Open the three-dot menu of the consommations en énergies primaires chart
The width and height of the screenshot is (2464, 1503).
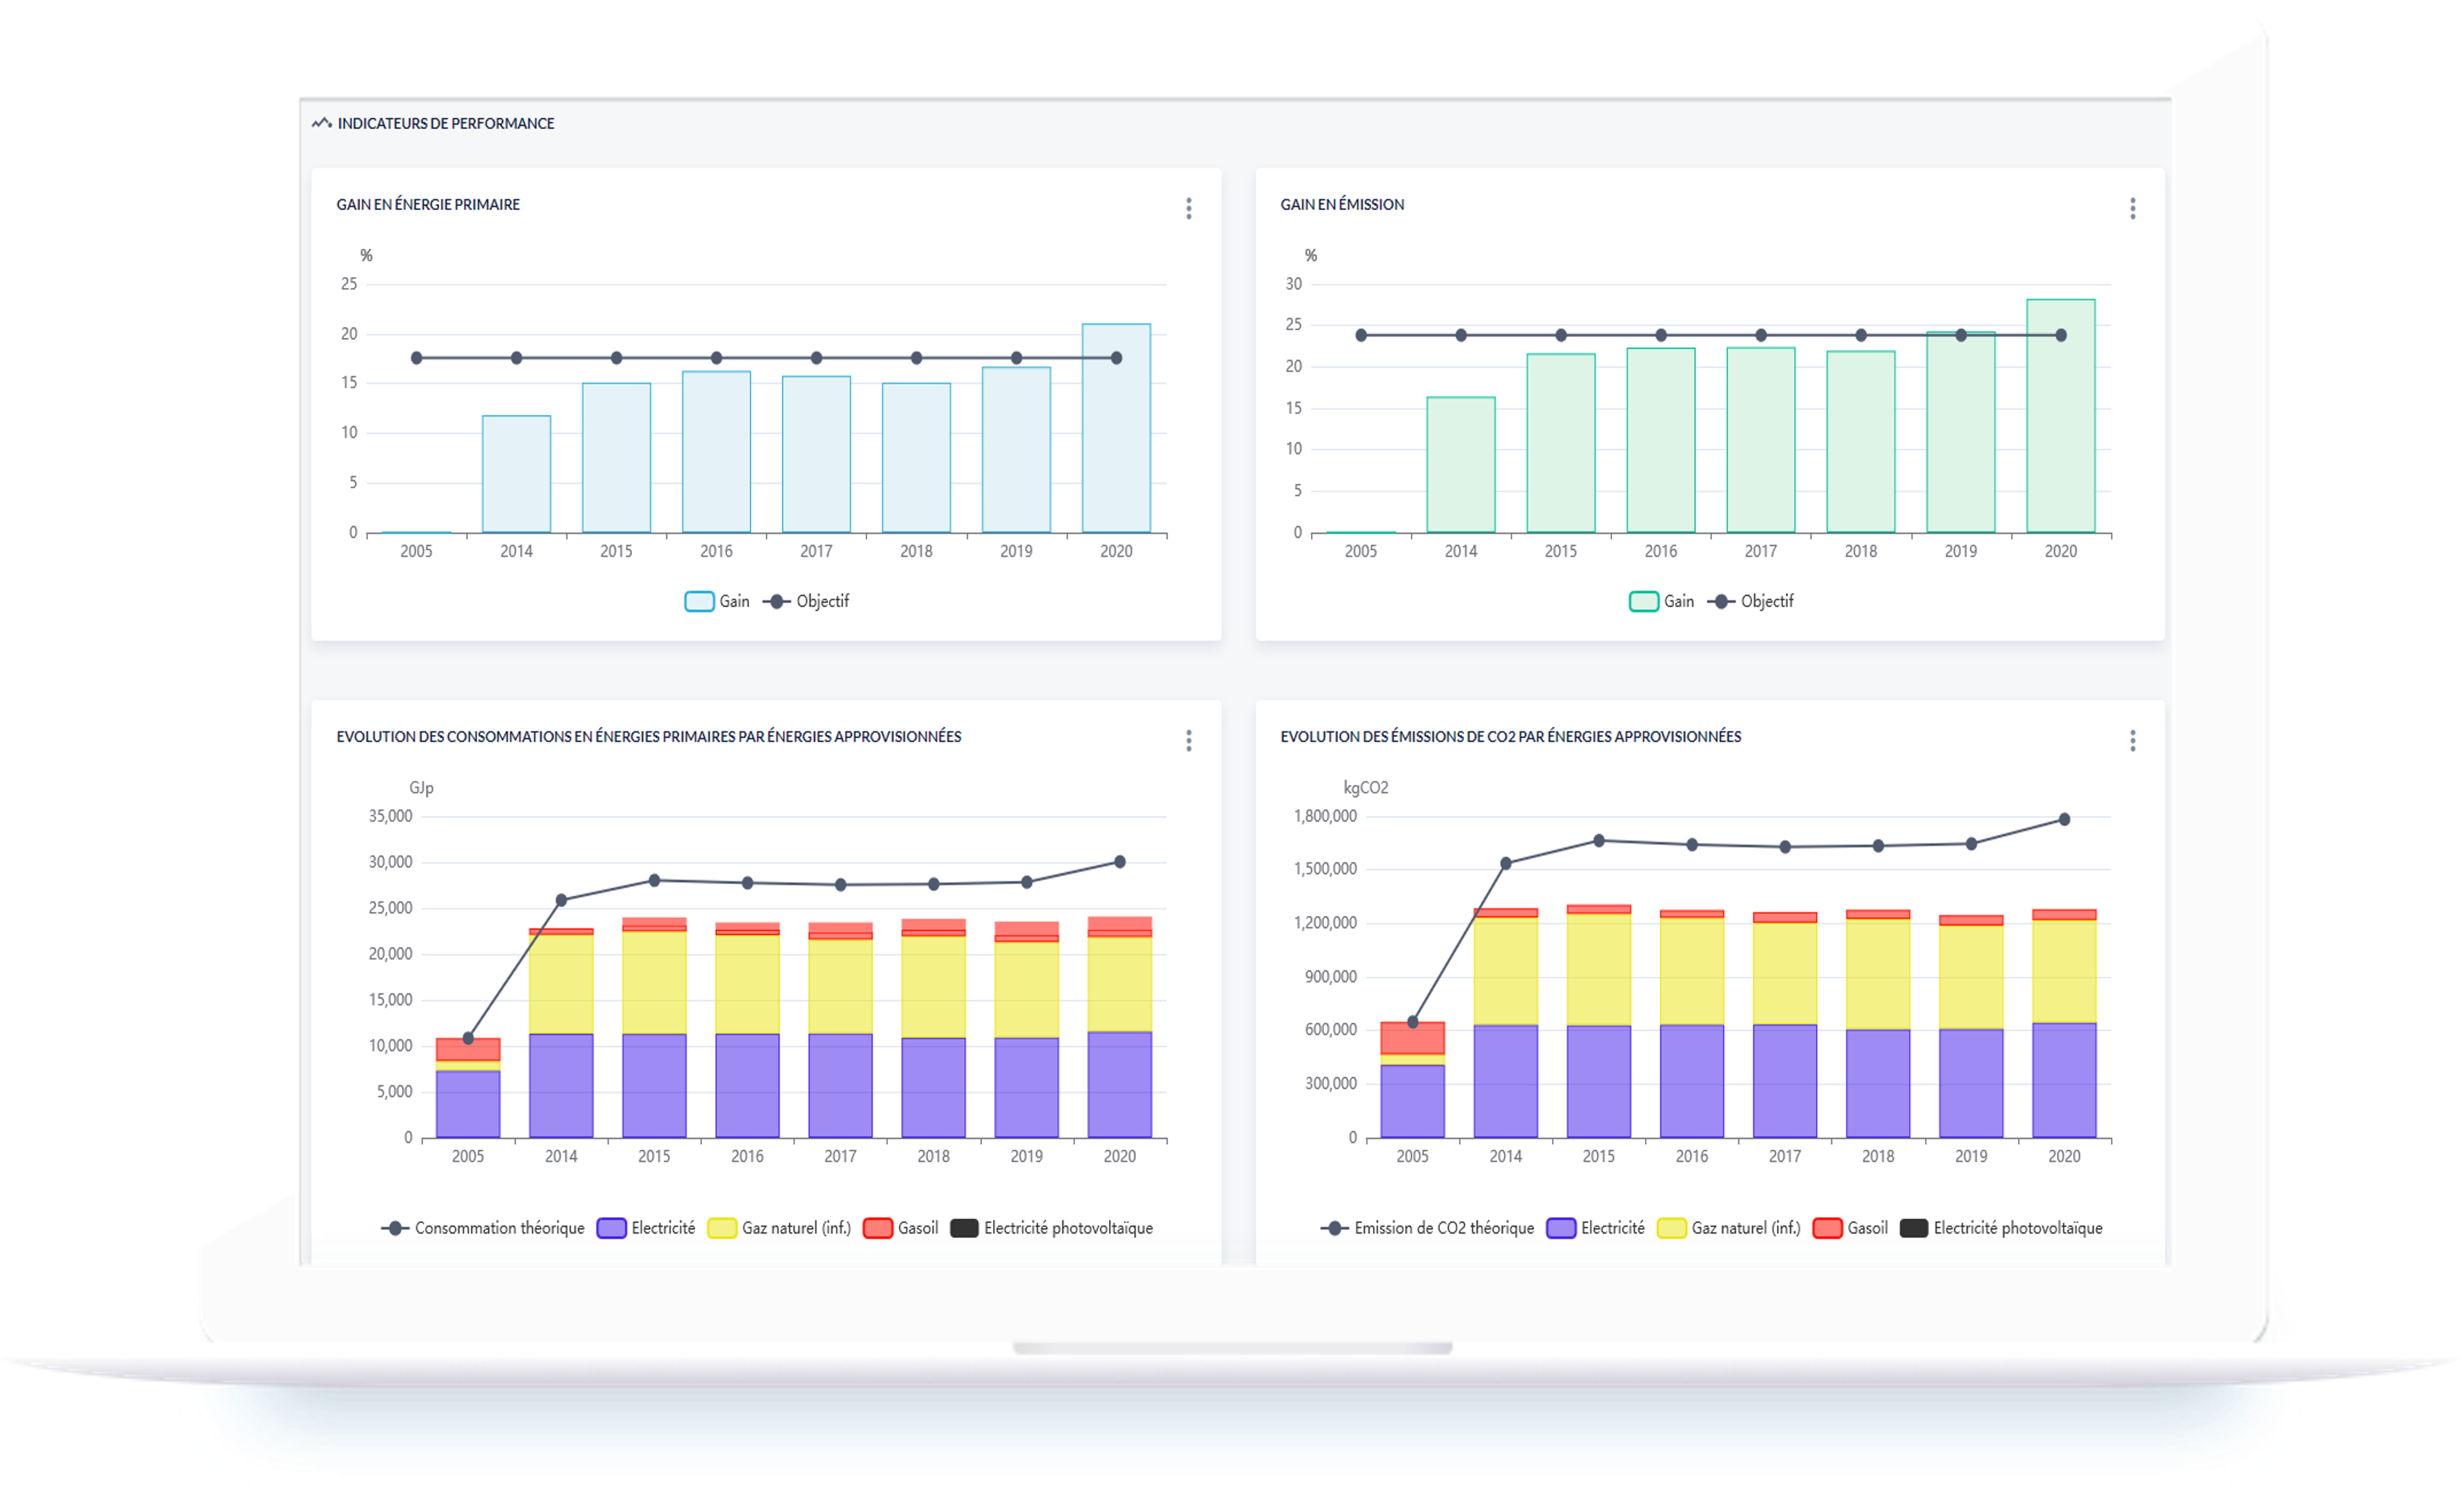1188,740
